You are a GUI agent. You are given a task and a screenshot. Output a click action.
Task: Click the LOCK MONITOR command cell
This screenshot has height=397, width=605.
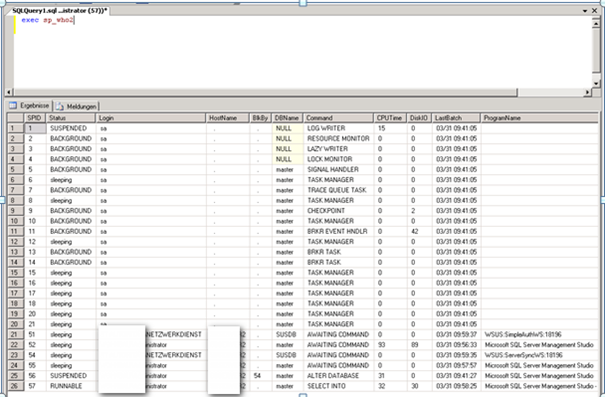pos(338,159)
